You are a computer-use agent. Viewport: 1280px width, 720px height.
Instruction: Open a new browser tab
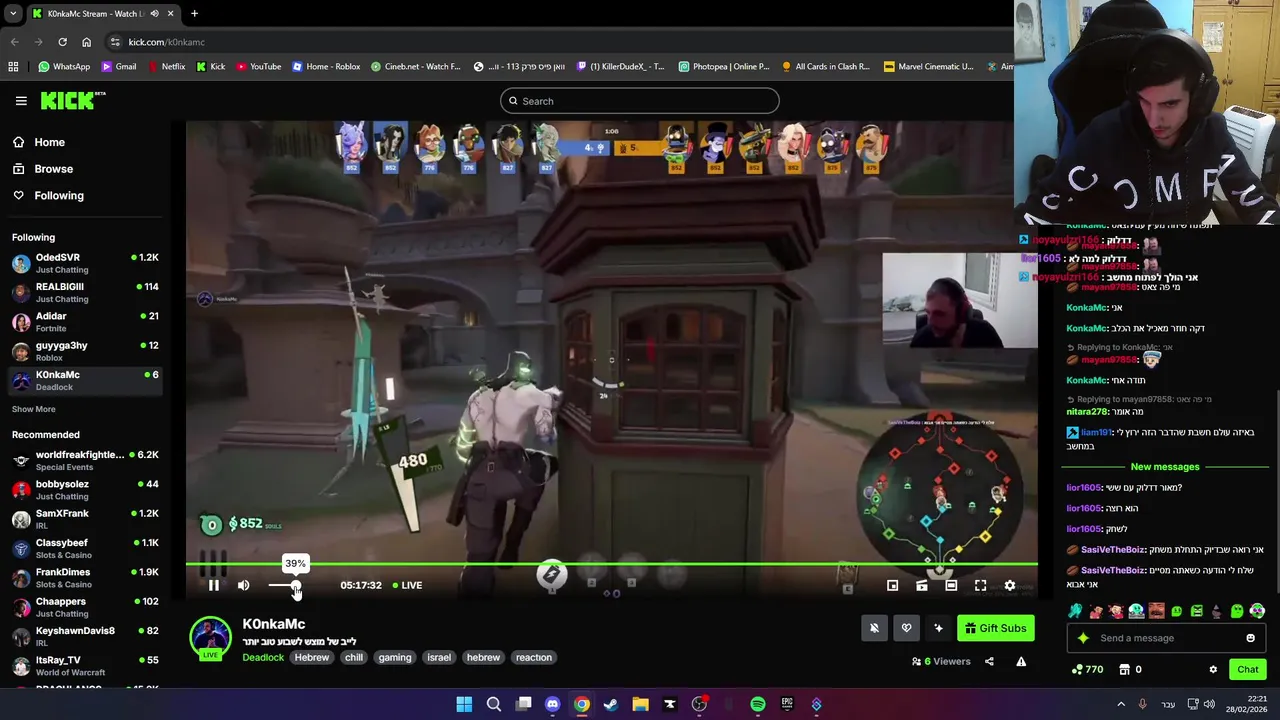[x=194, y=14]
